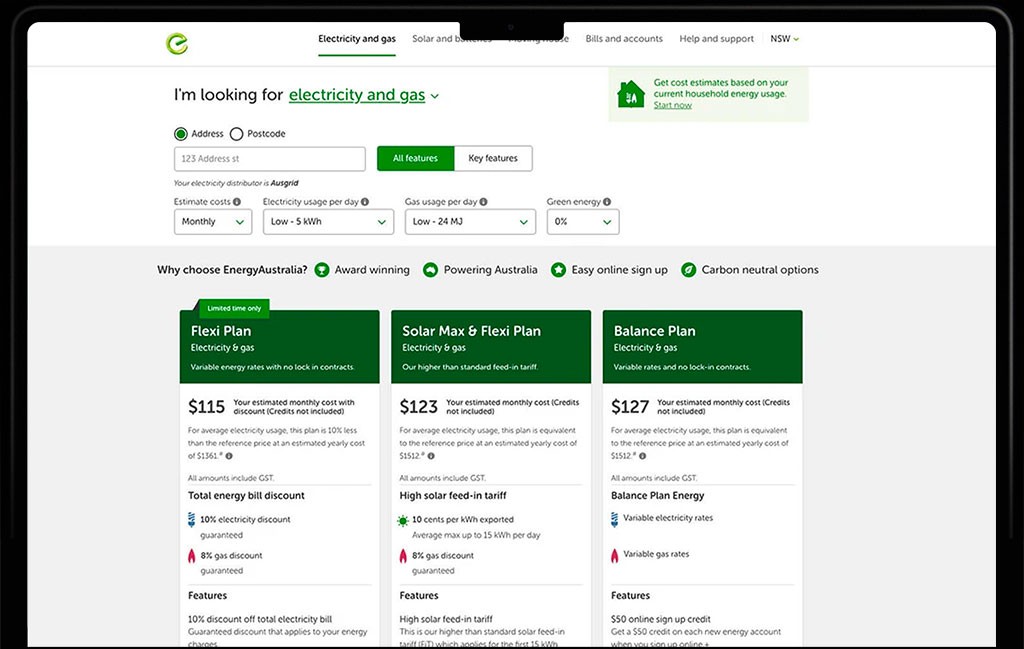The width and height of the screenshot is (1024, 649).
Task: Click the $123 estimated monthly cost
Action: 419,407
